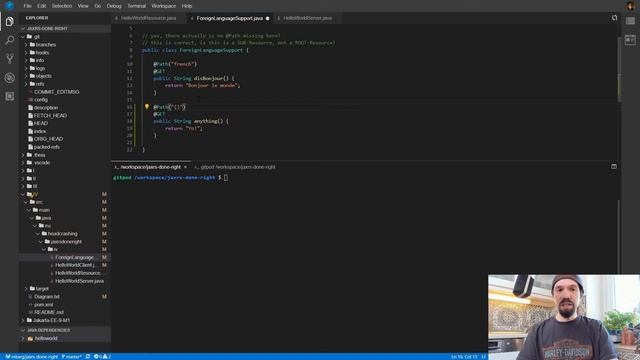
Task: Click the master branch indicator in the status bar
Action: coord(71,357)
